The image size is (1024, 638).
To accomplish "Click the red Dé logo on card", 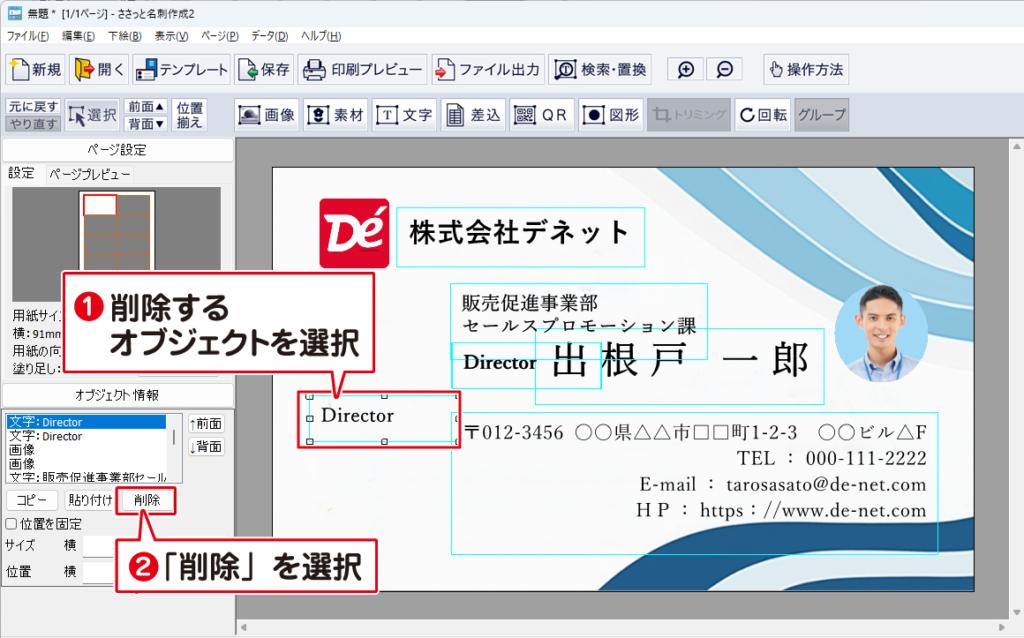I will [354, 233].
